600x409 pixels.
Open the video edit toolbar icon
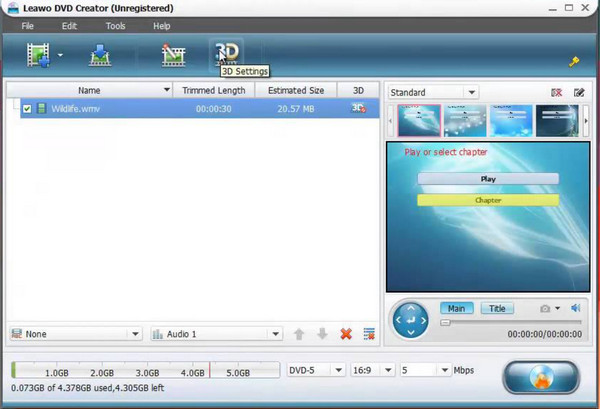(x=173, y=55)
